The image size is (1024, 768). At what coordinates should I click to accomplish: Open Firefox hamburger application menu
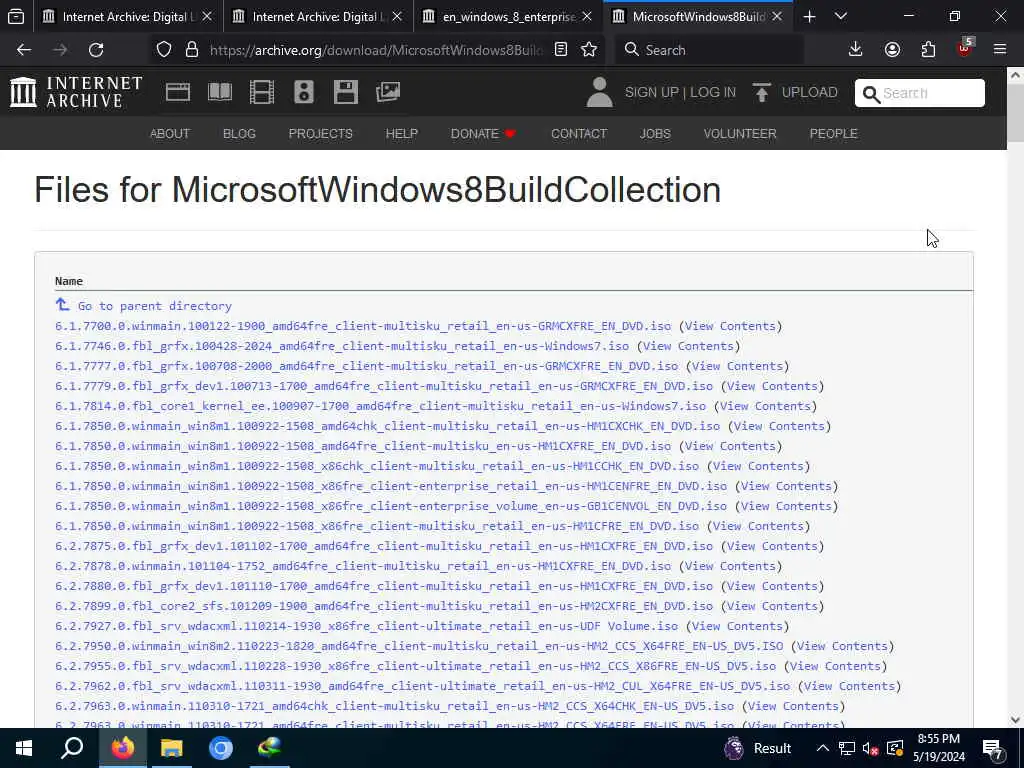(1000, 50)
